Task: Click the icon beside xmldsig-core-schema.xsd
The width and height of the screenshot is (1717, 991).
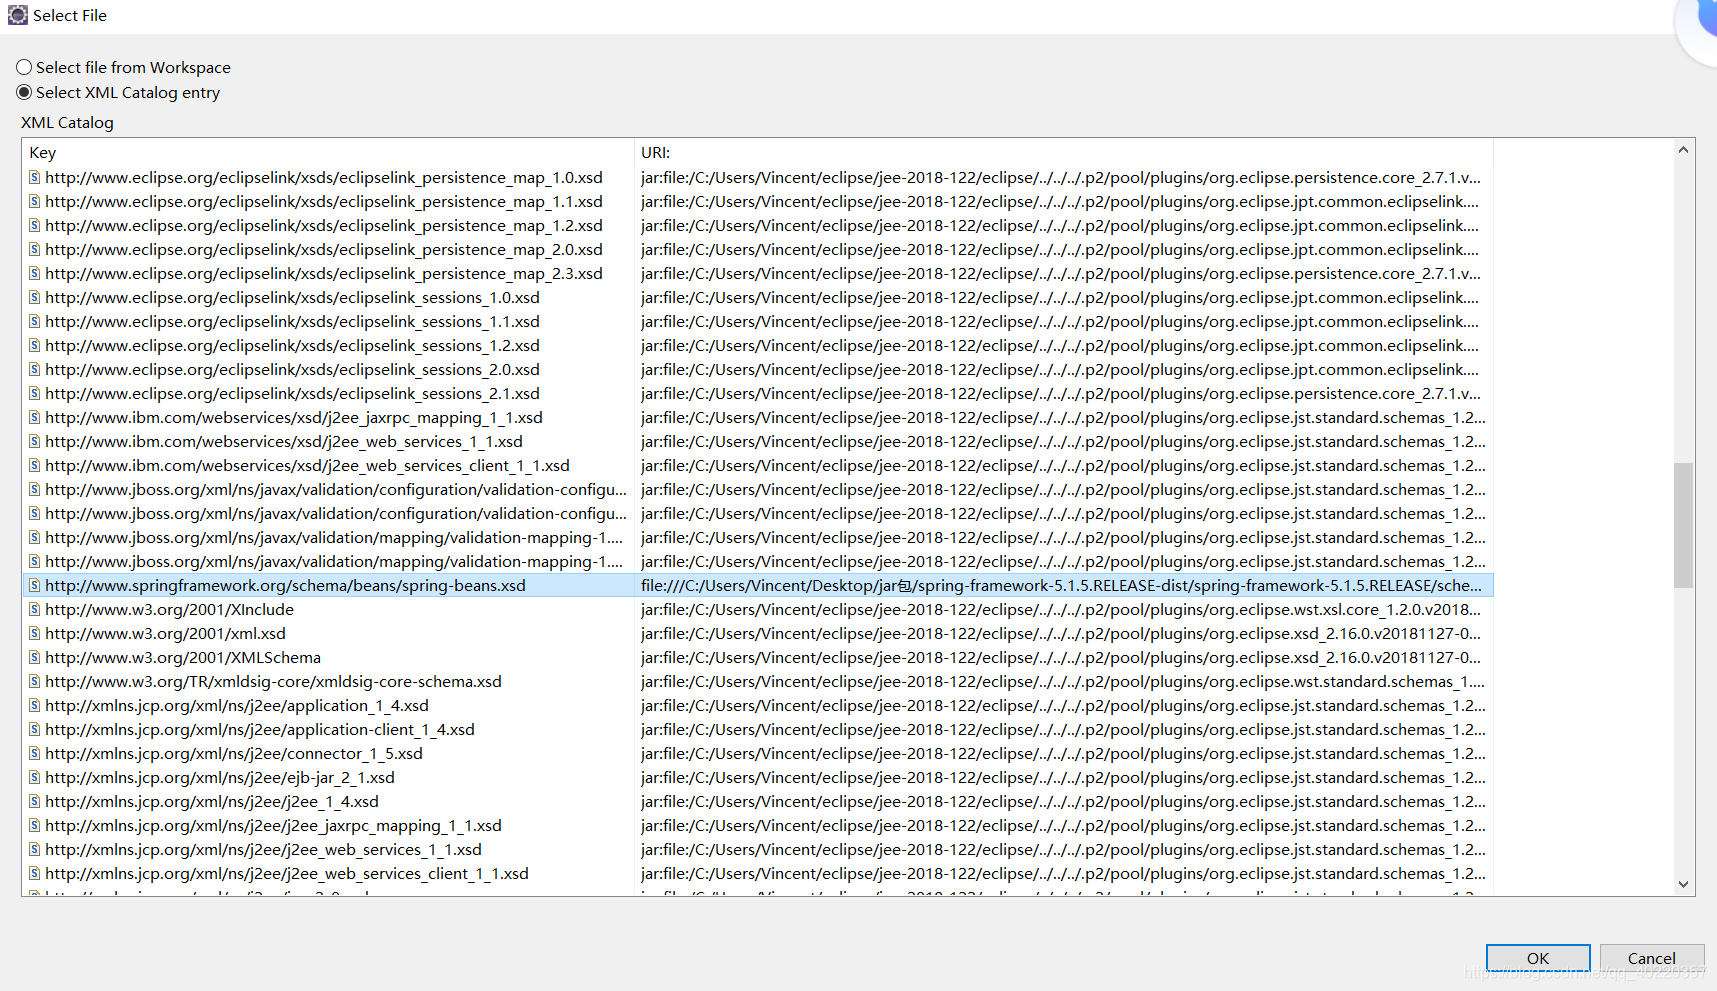Action: click(35, 682)
